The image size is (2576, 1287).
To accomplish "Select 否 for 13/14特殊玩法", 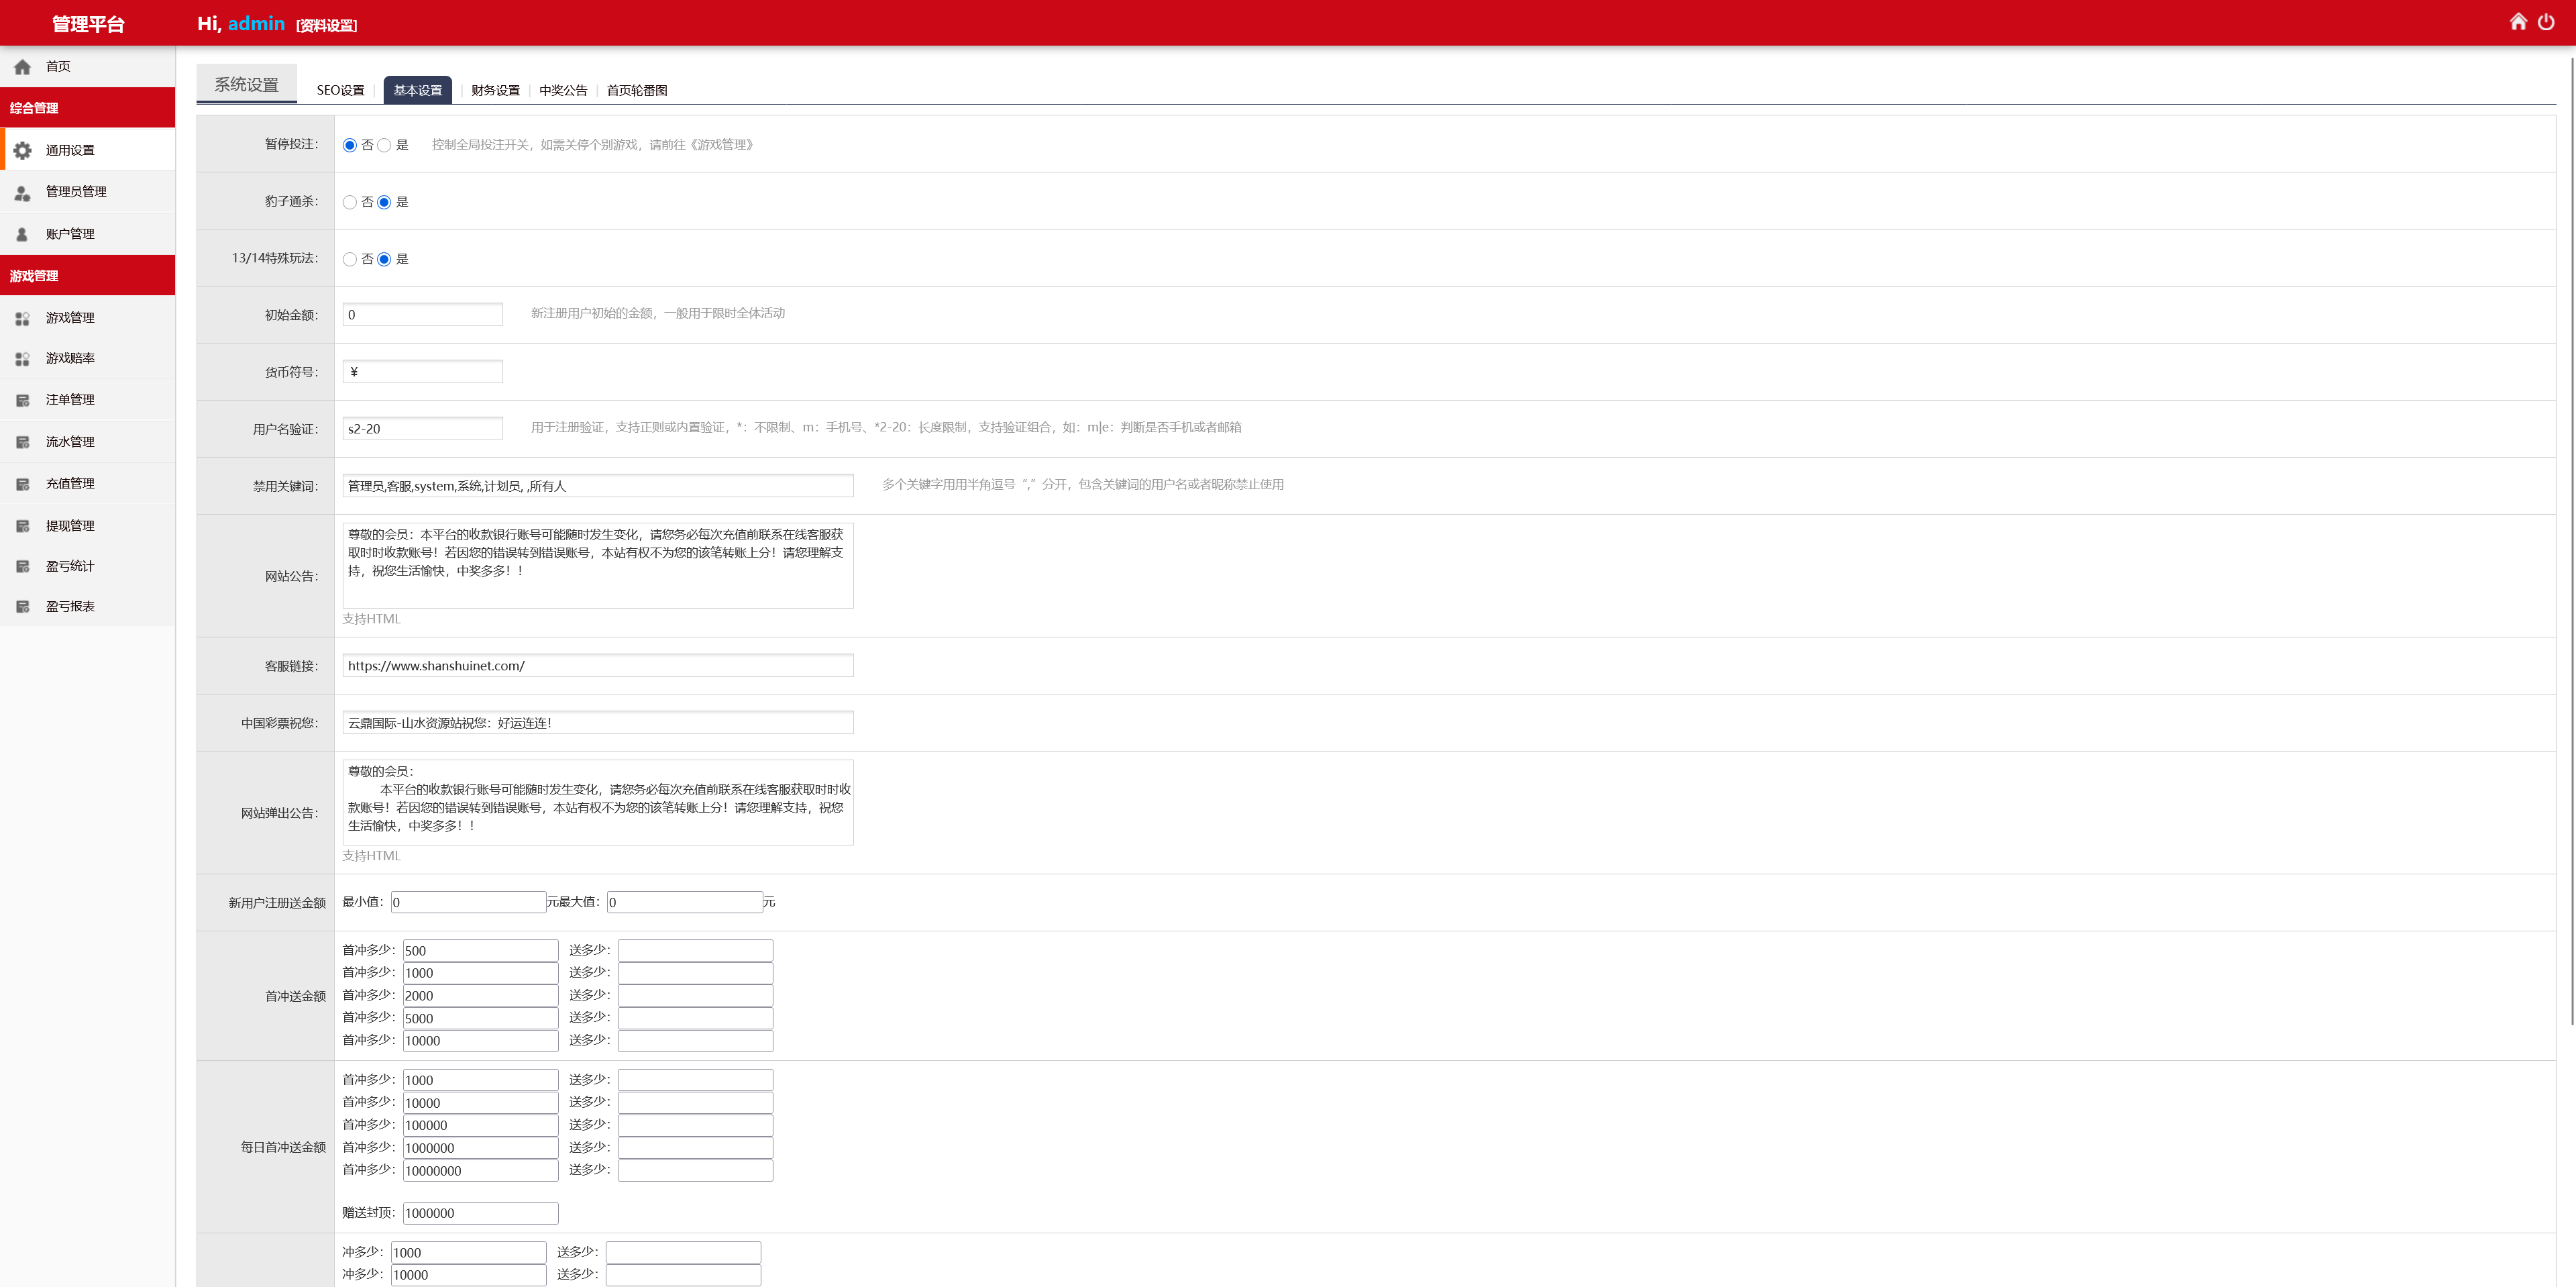I will [x=350, y=259].
